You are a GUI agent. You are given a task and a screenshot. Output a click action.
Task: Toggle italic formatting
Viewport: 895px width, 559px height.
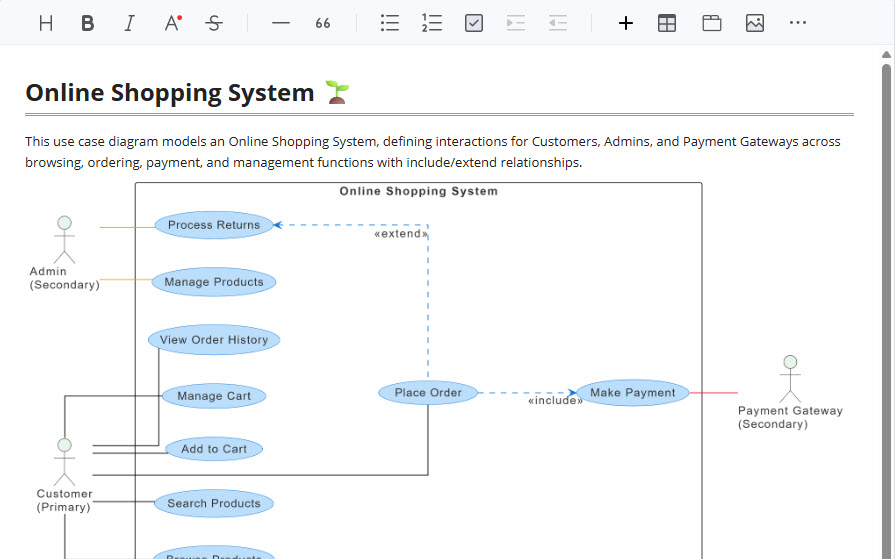130,23
